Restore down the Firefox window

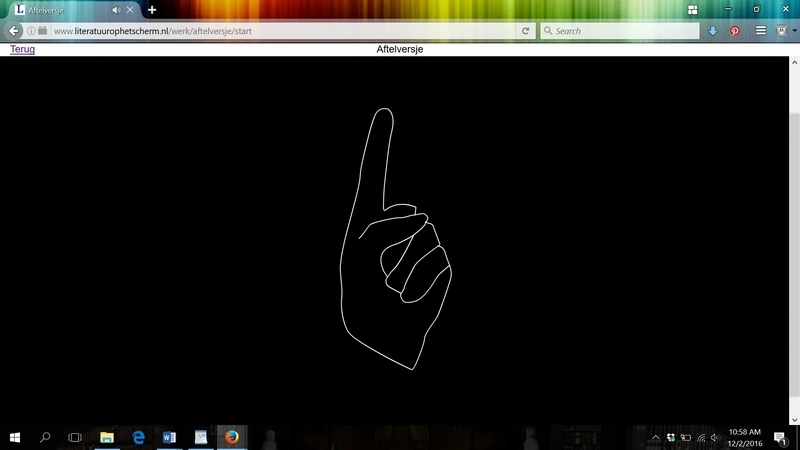click(757, 9)
